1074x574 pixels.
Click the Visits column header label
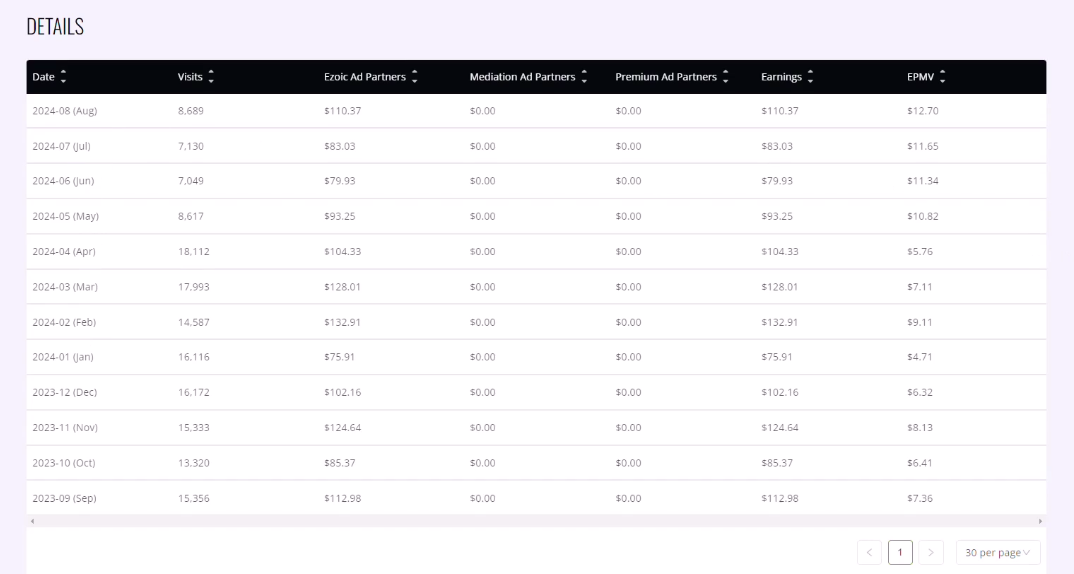(x=190, y=77)
